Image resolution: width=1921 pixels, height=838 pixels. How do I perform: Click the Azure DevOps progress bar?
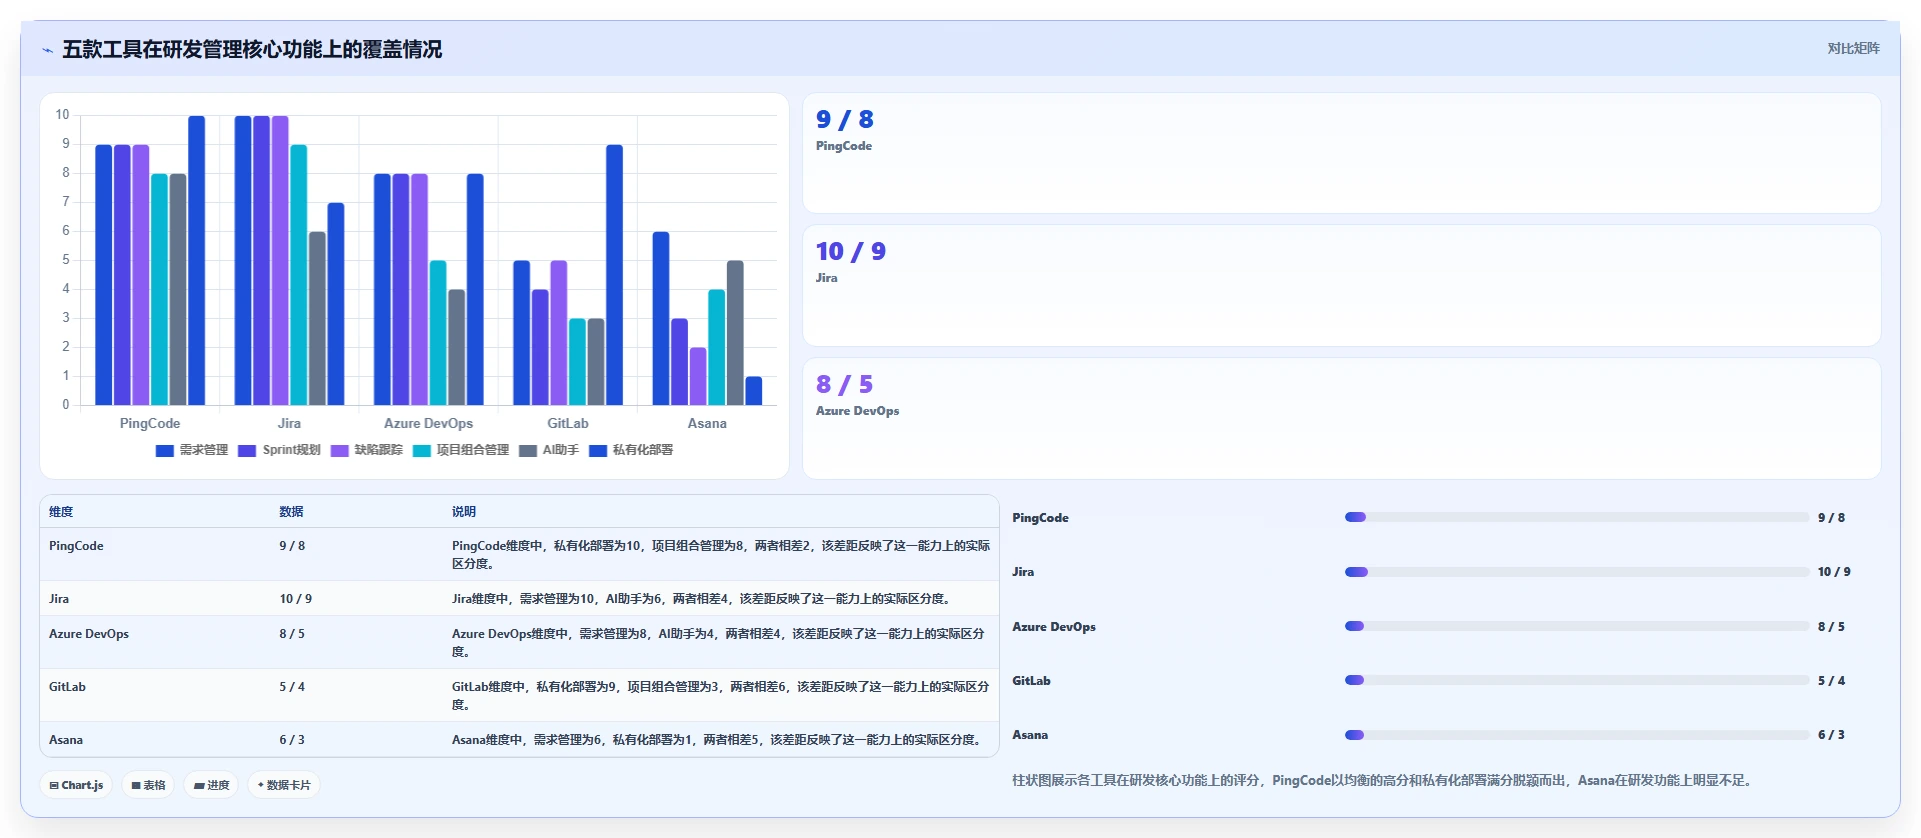coord(1577,626)
